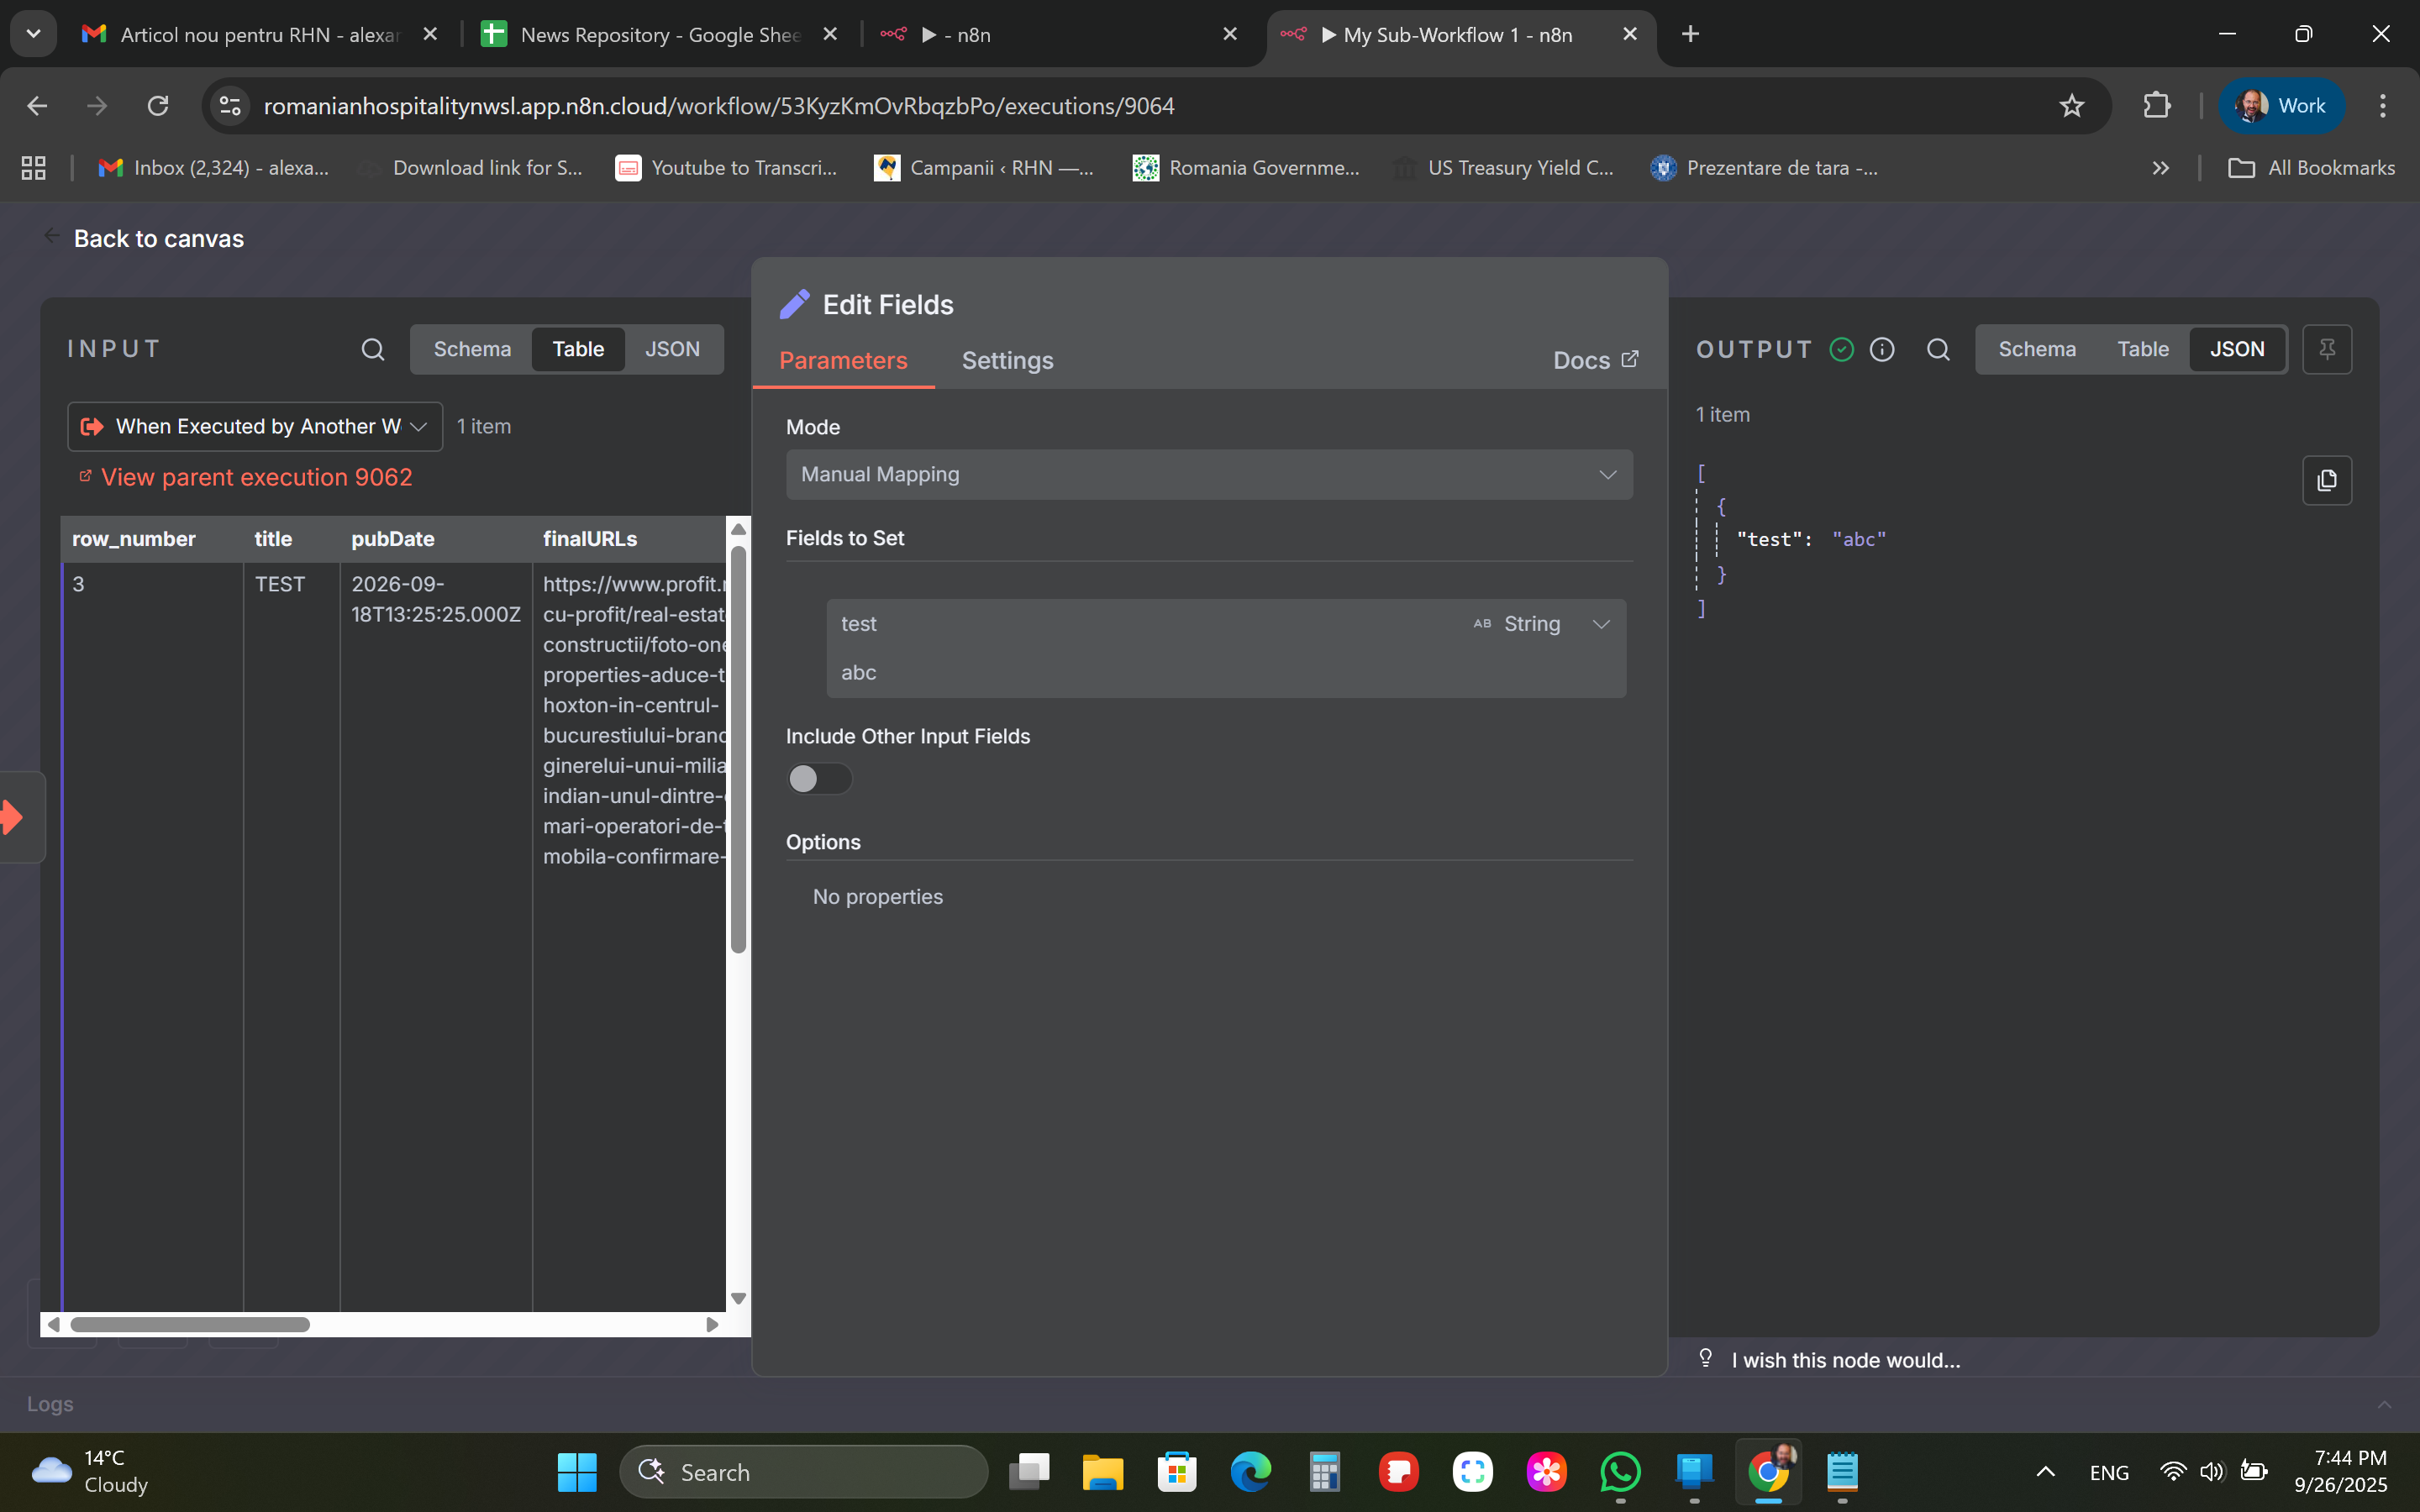The image size is (2420, 1512).
Task: Bookmark this page with the star icon
Action: point(2071,106)
